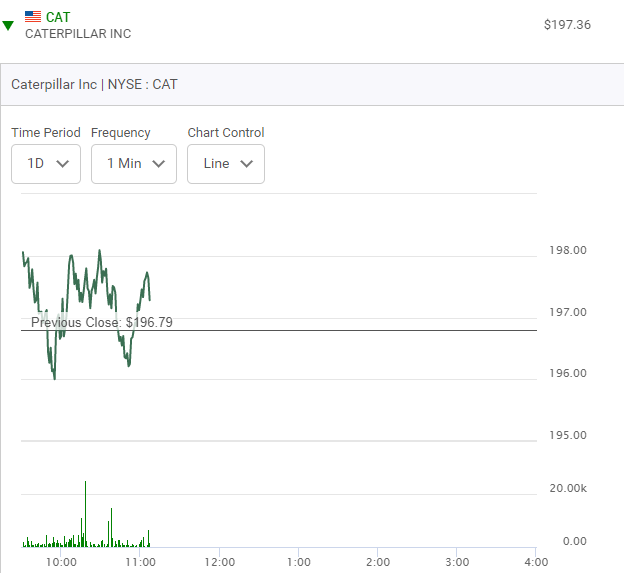
Task: Click the 12:00 time axis label
Action: coord(220,562)
